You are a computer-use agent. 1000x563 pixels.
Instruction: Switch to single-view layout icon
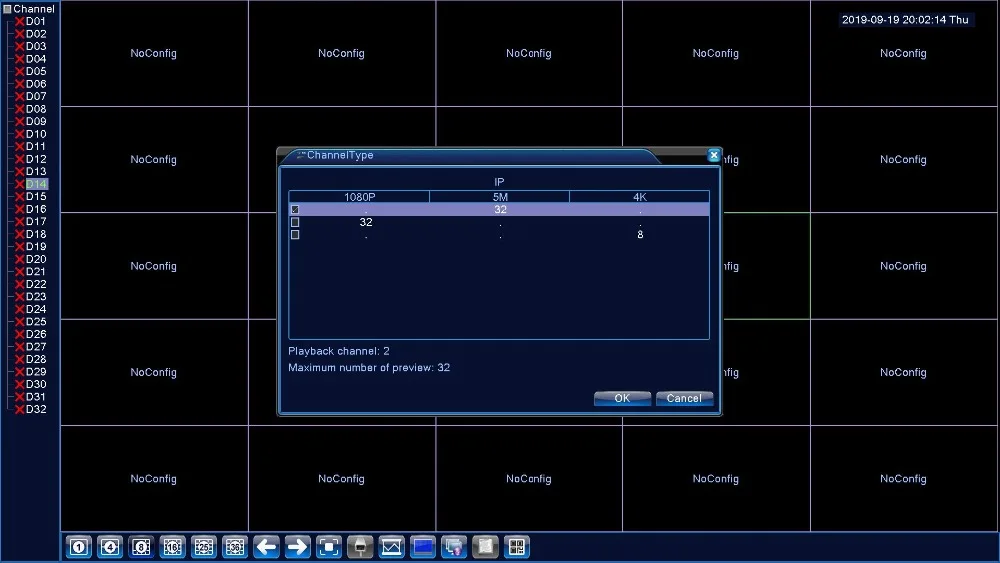tap(79, 547)
